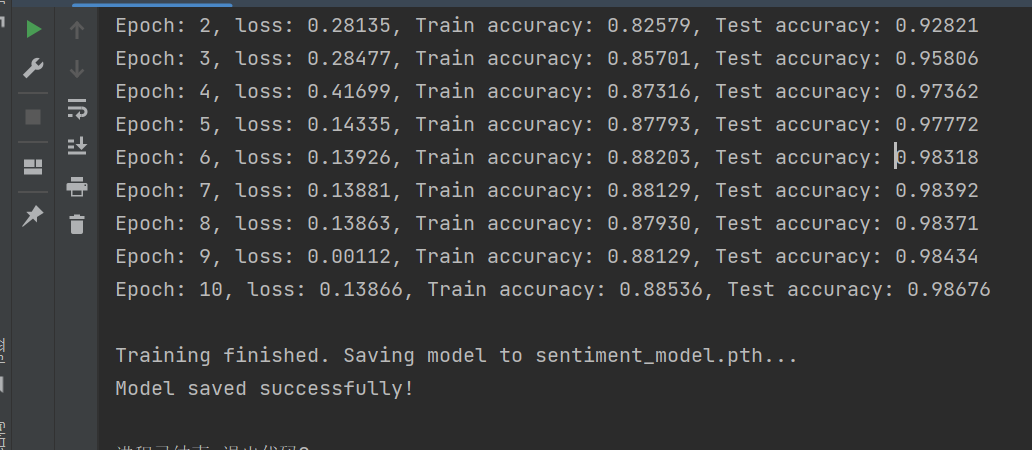Viewport: 1032px width, 450px height.
Task: Rerun the script with the green Run button
Action: click(x=33, y=30)
